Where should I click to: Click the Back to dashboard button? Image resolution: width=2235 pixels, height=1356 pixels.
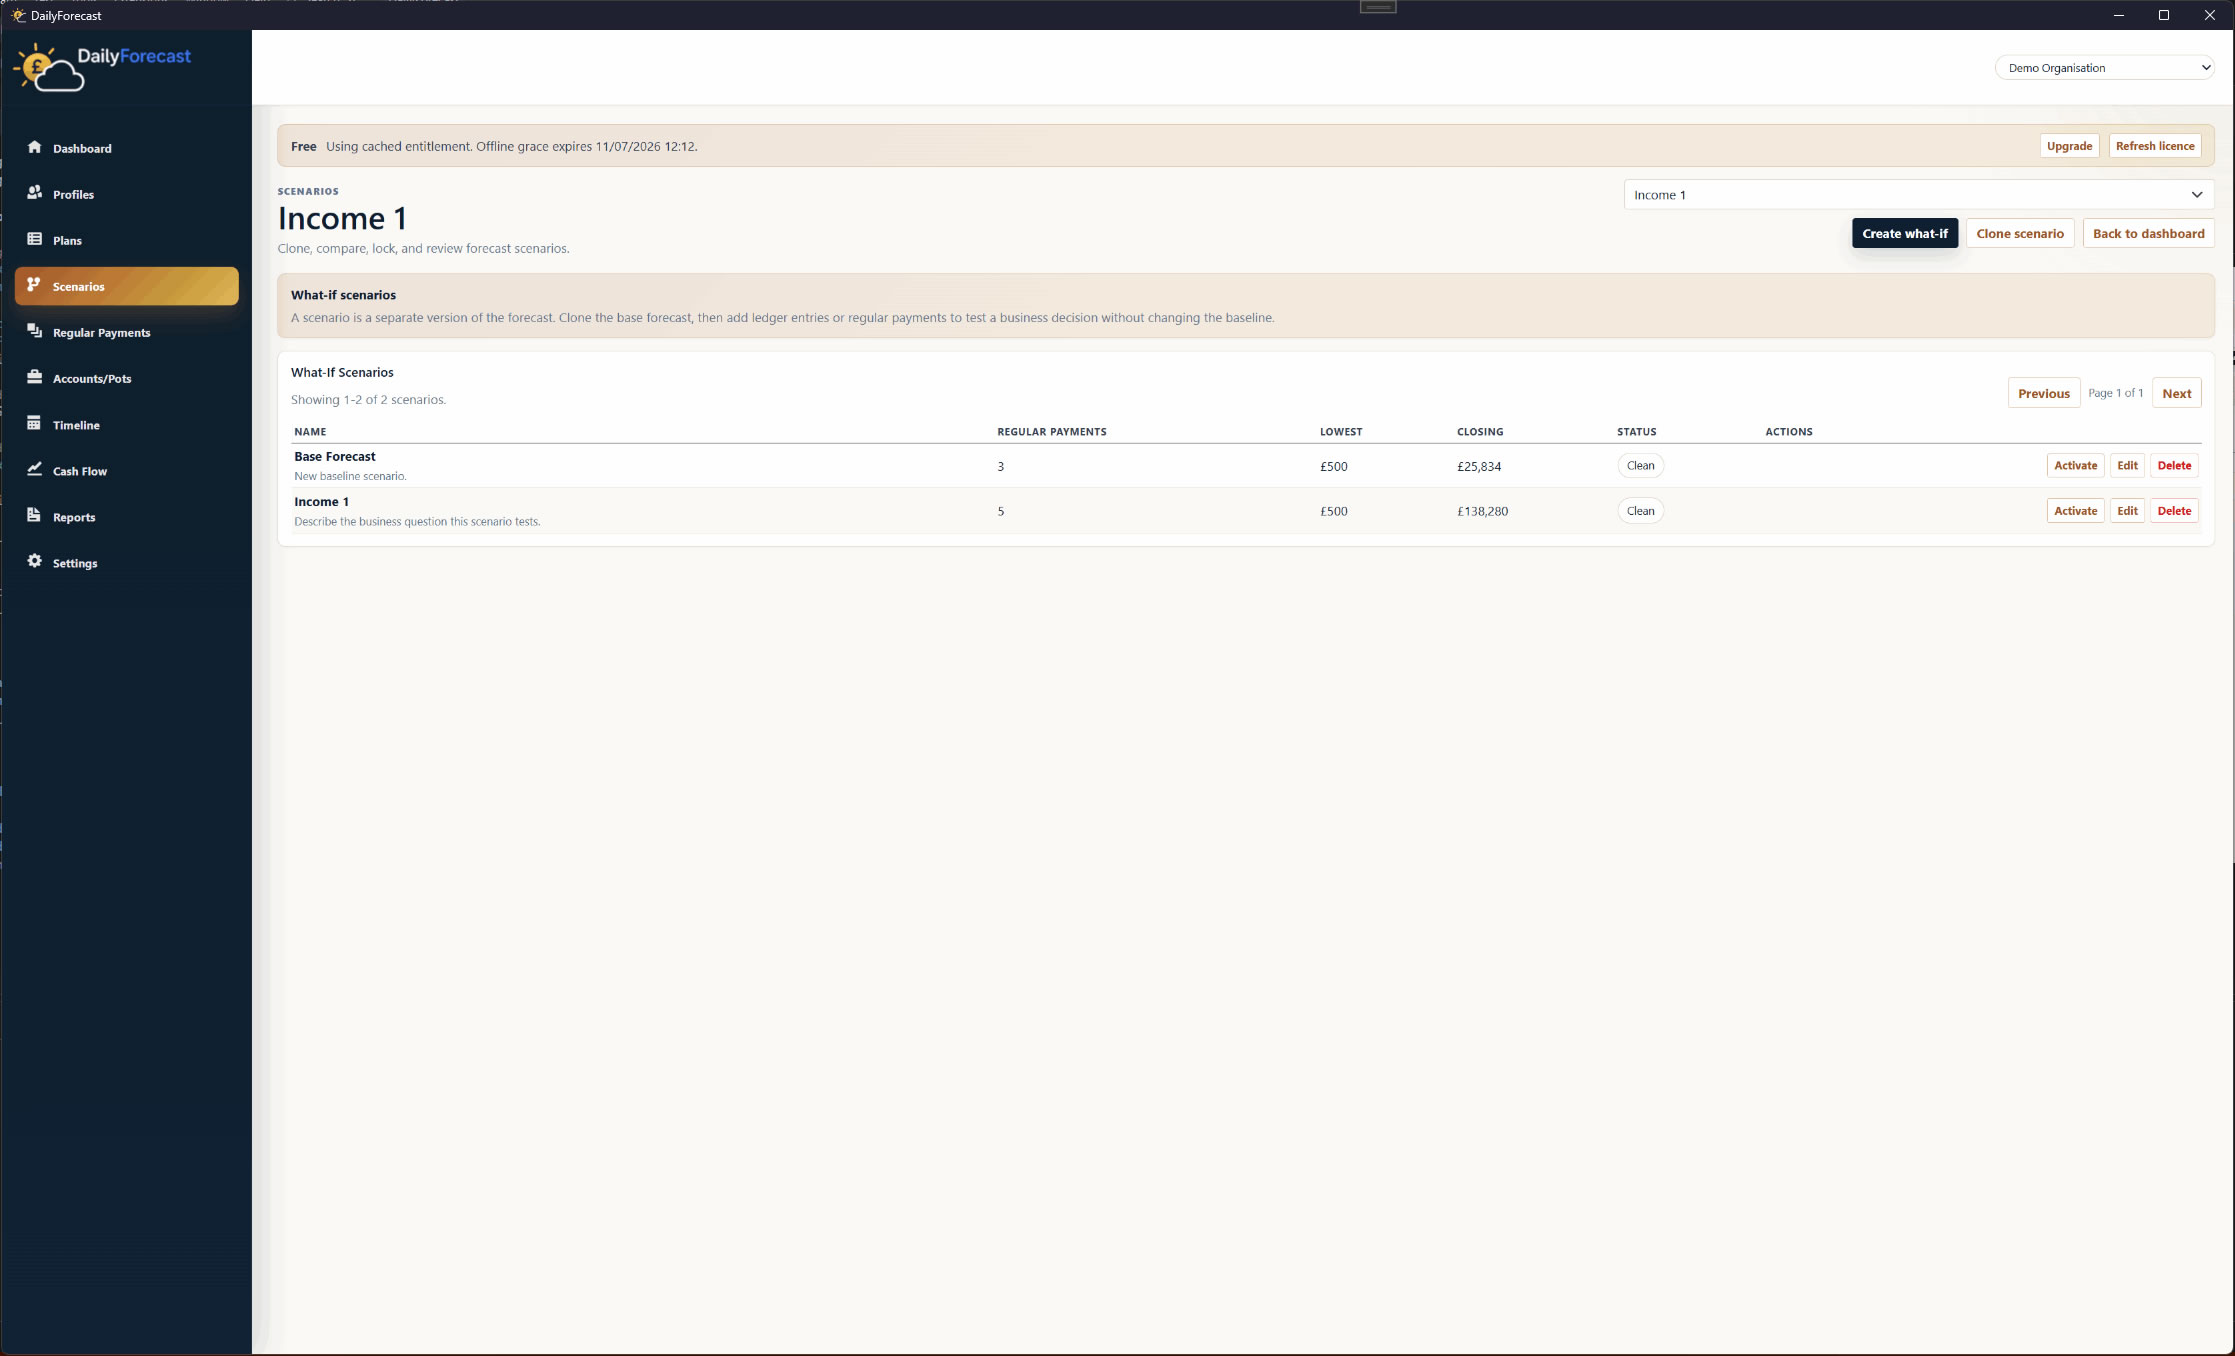2149,233
